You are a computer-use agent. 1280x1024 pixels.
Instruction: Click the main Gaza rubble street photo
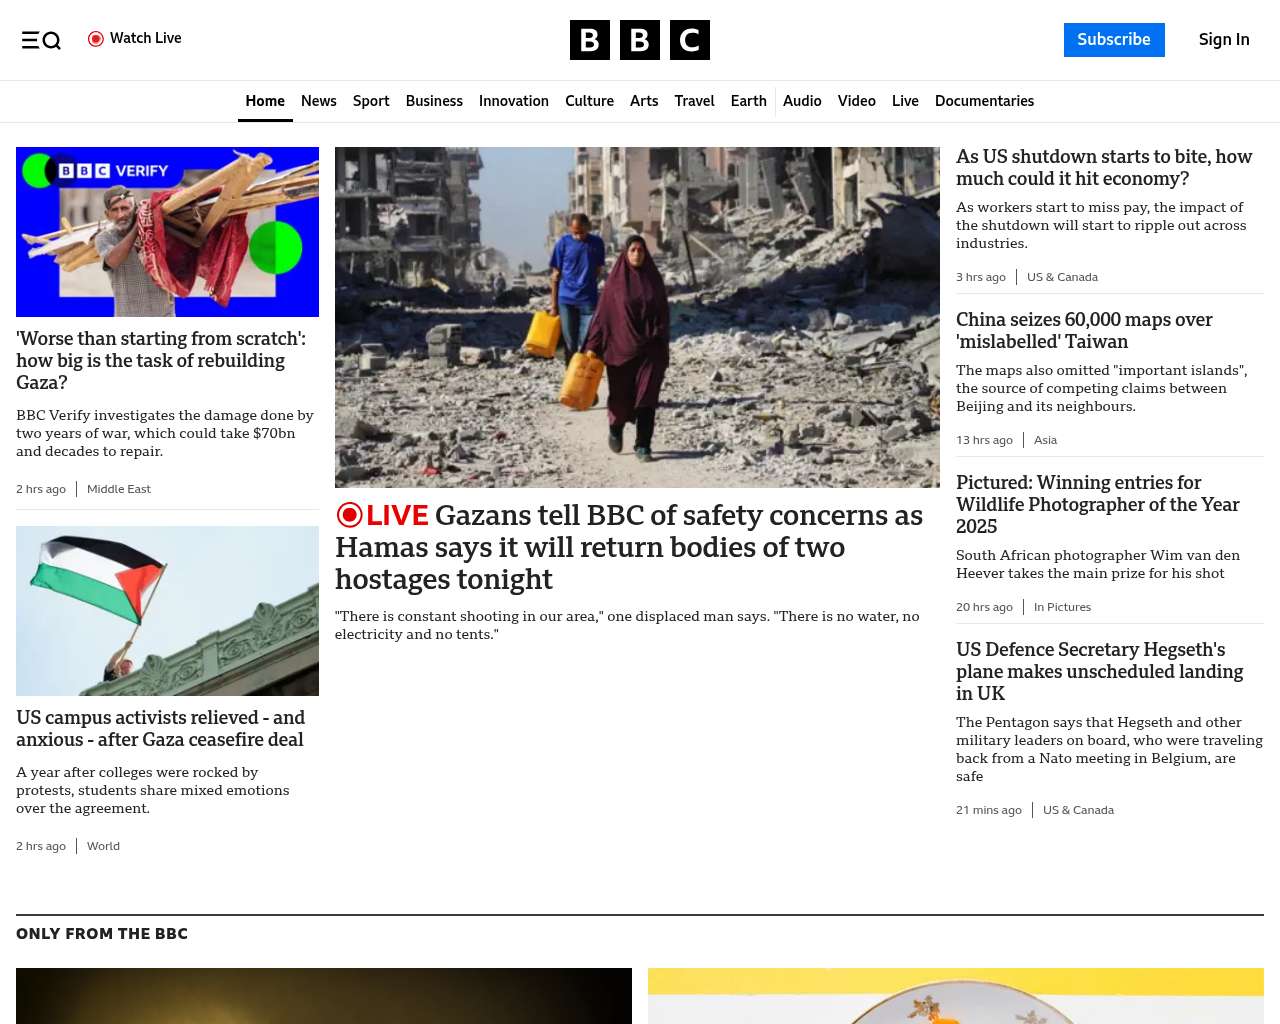pyautogui.click(x=637, y=317)
